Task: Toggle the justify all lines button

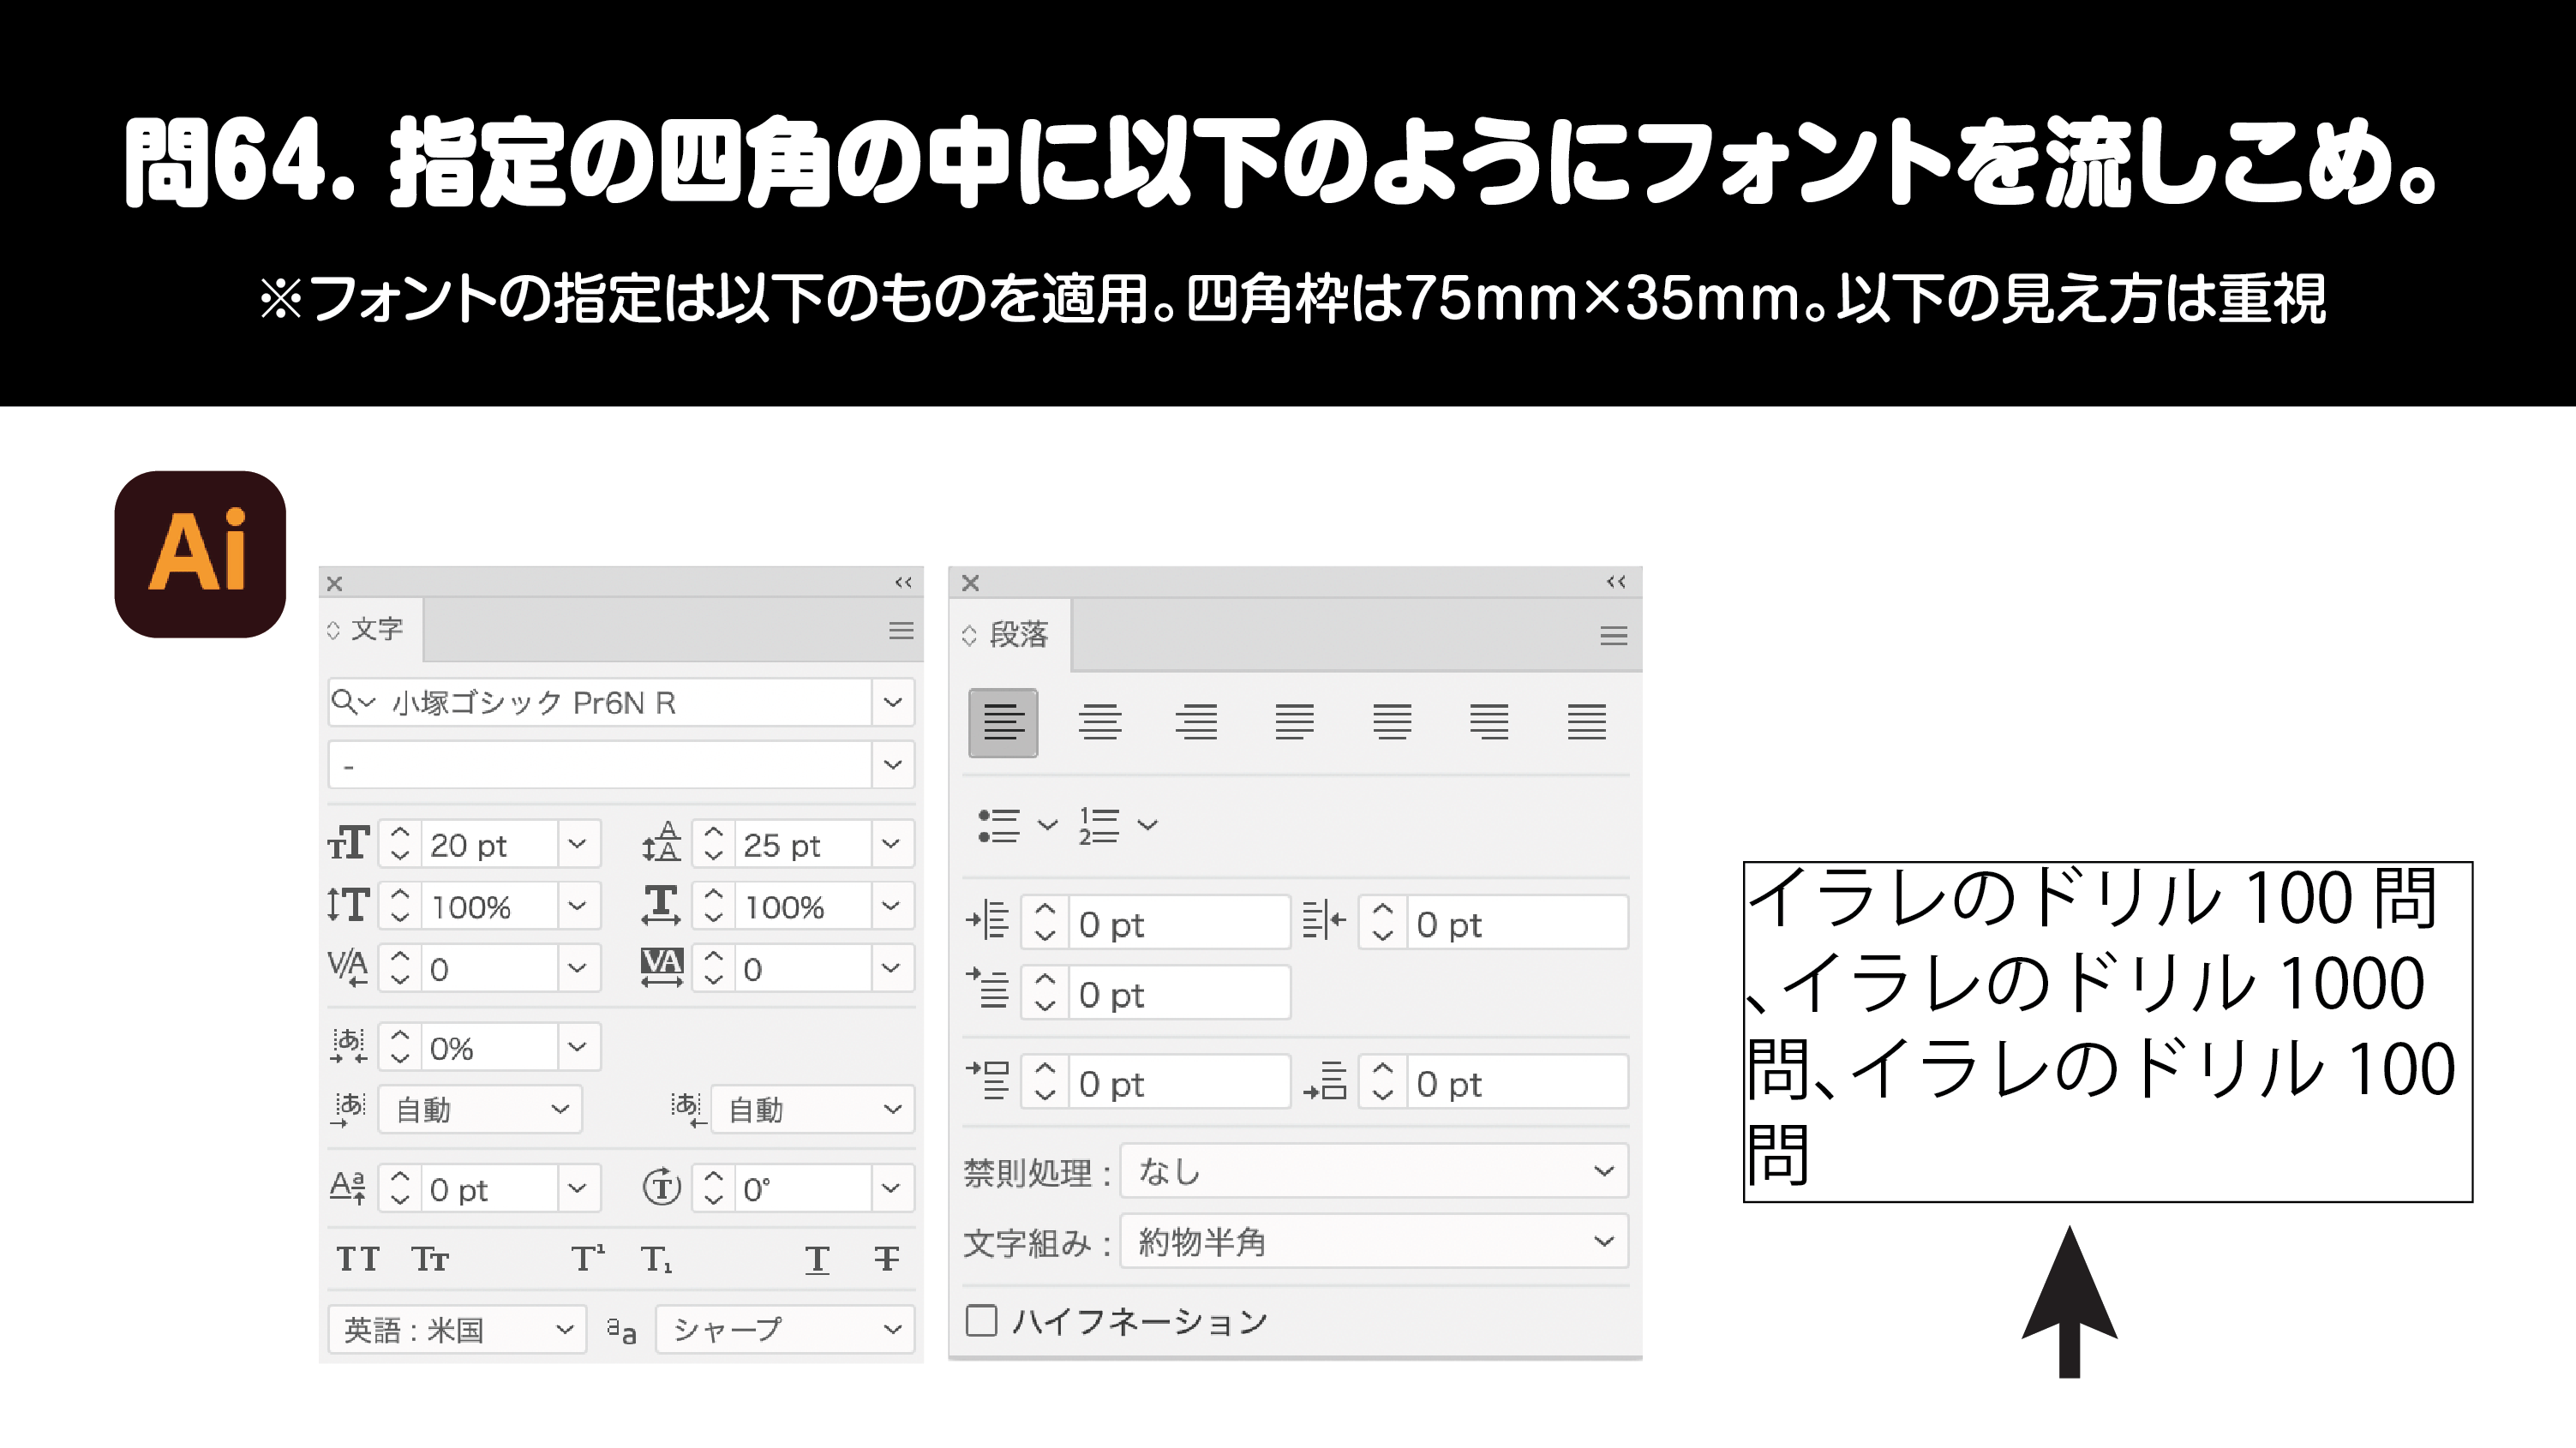Action: [1586, 721]
